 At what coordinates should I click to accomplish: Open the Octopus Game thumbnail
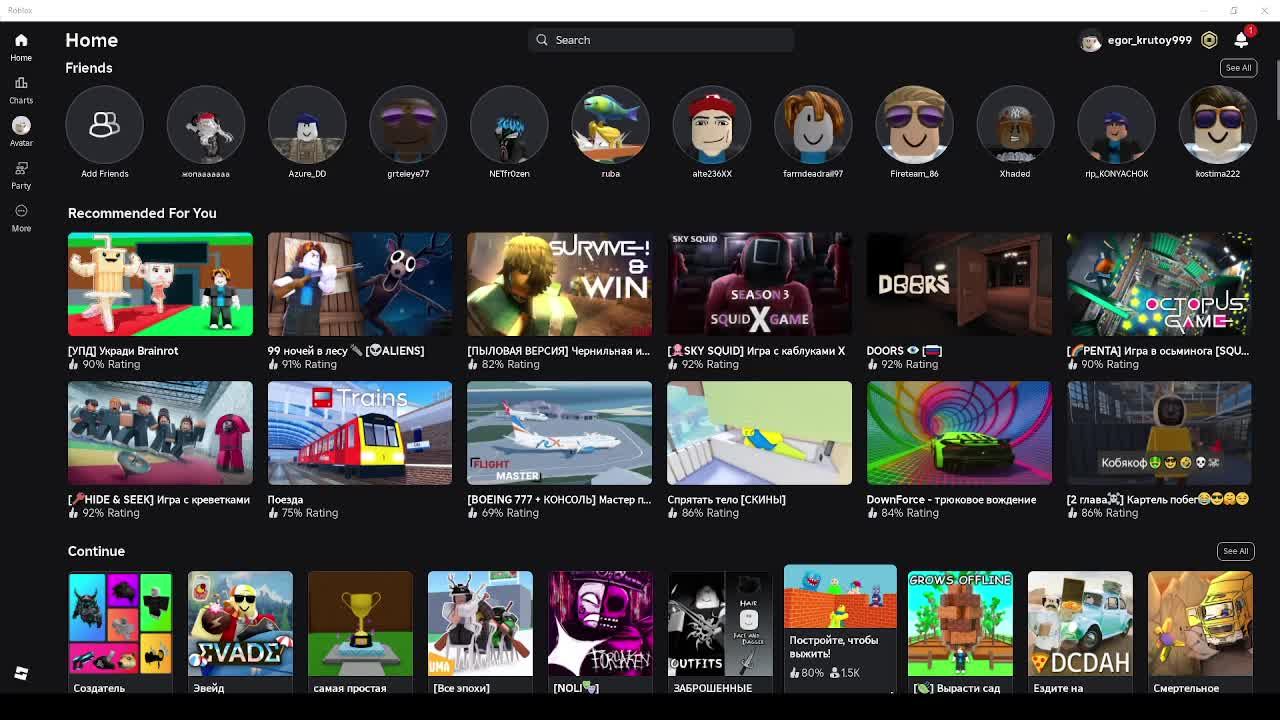point(1159,284)
